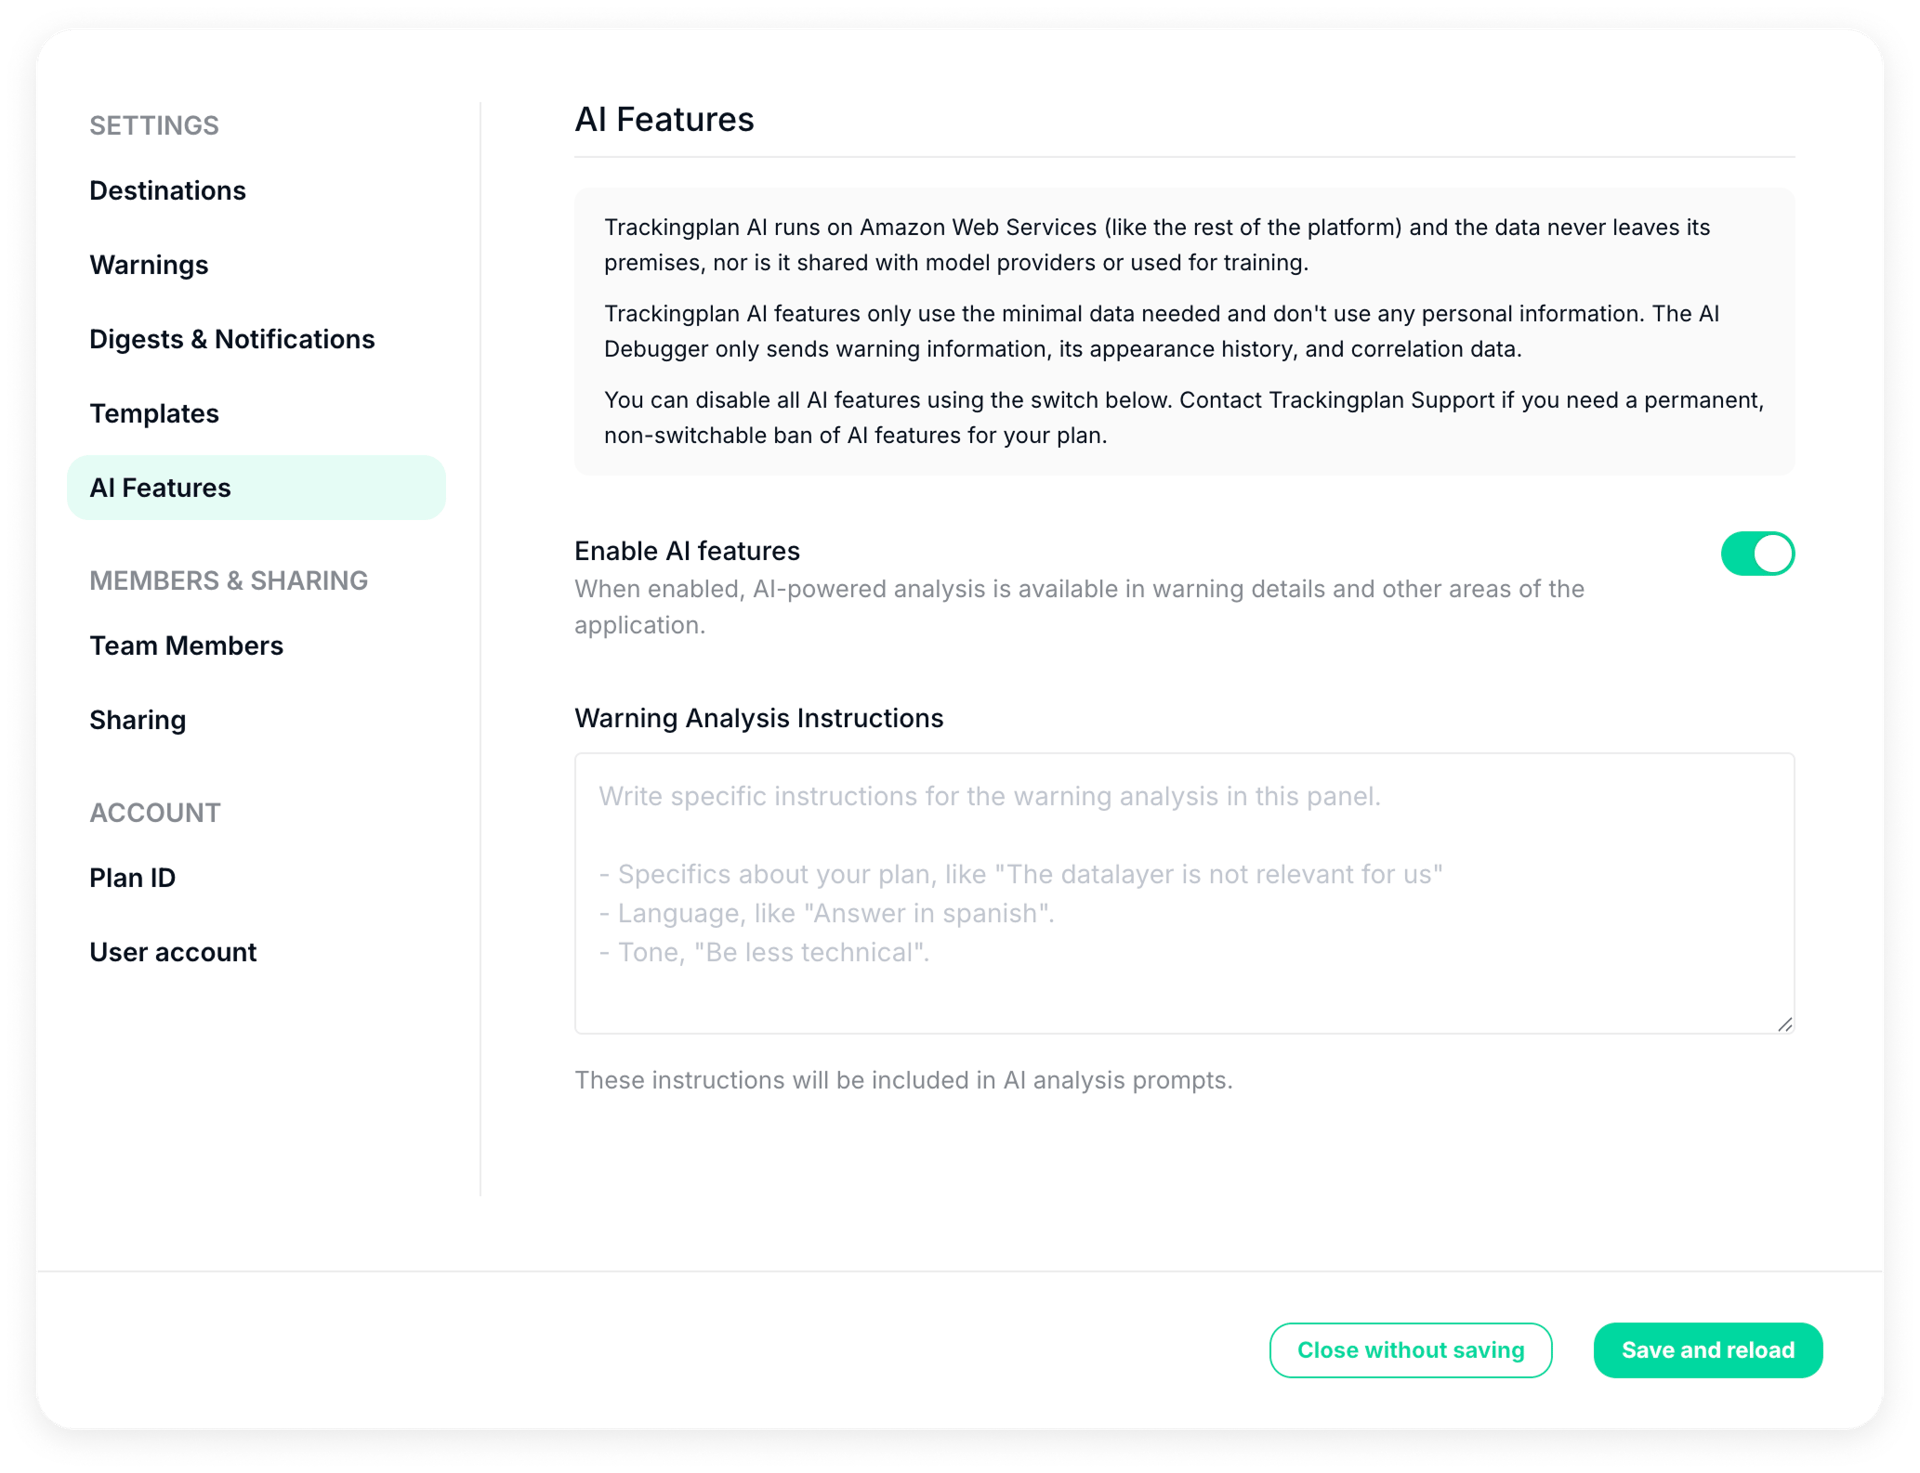Image resolution: width=1920 pixels, height=1473 pixels.
Task: Select Templates in the sidebar
Action: pos(154,413)
